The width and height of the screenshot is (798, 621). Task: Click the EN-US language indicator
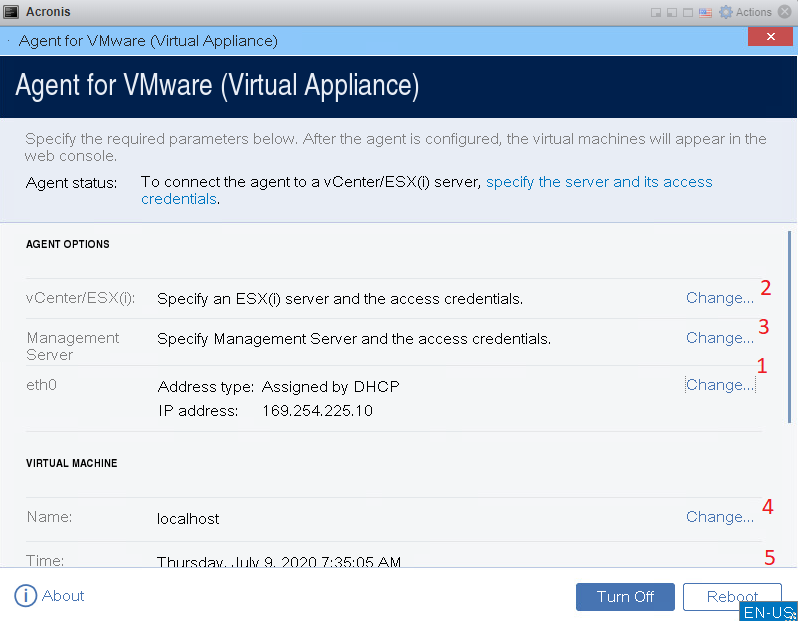pyautogui.click(x=768, y=612)
